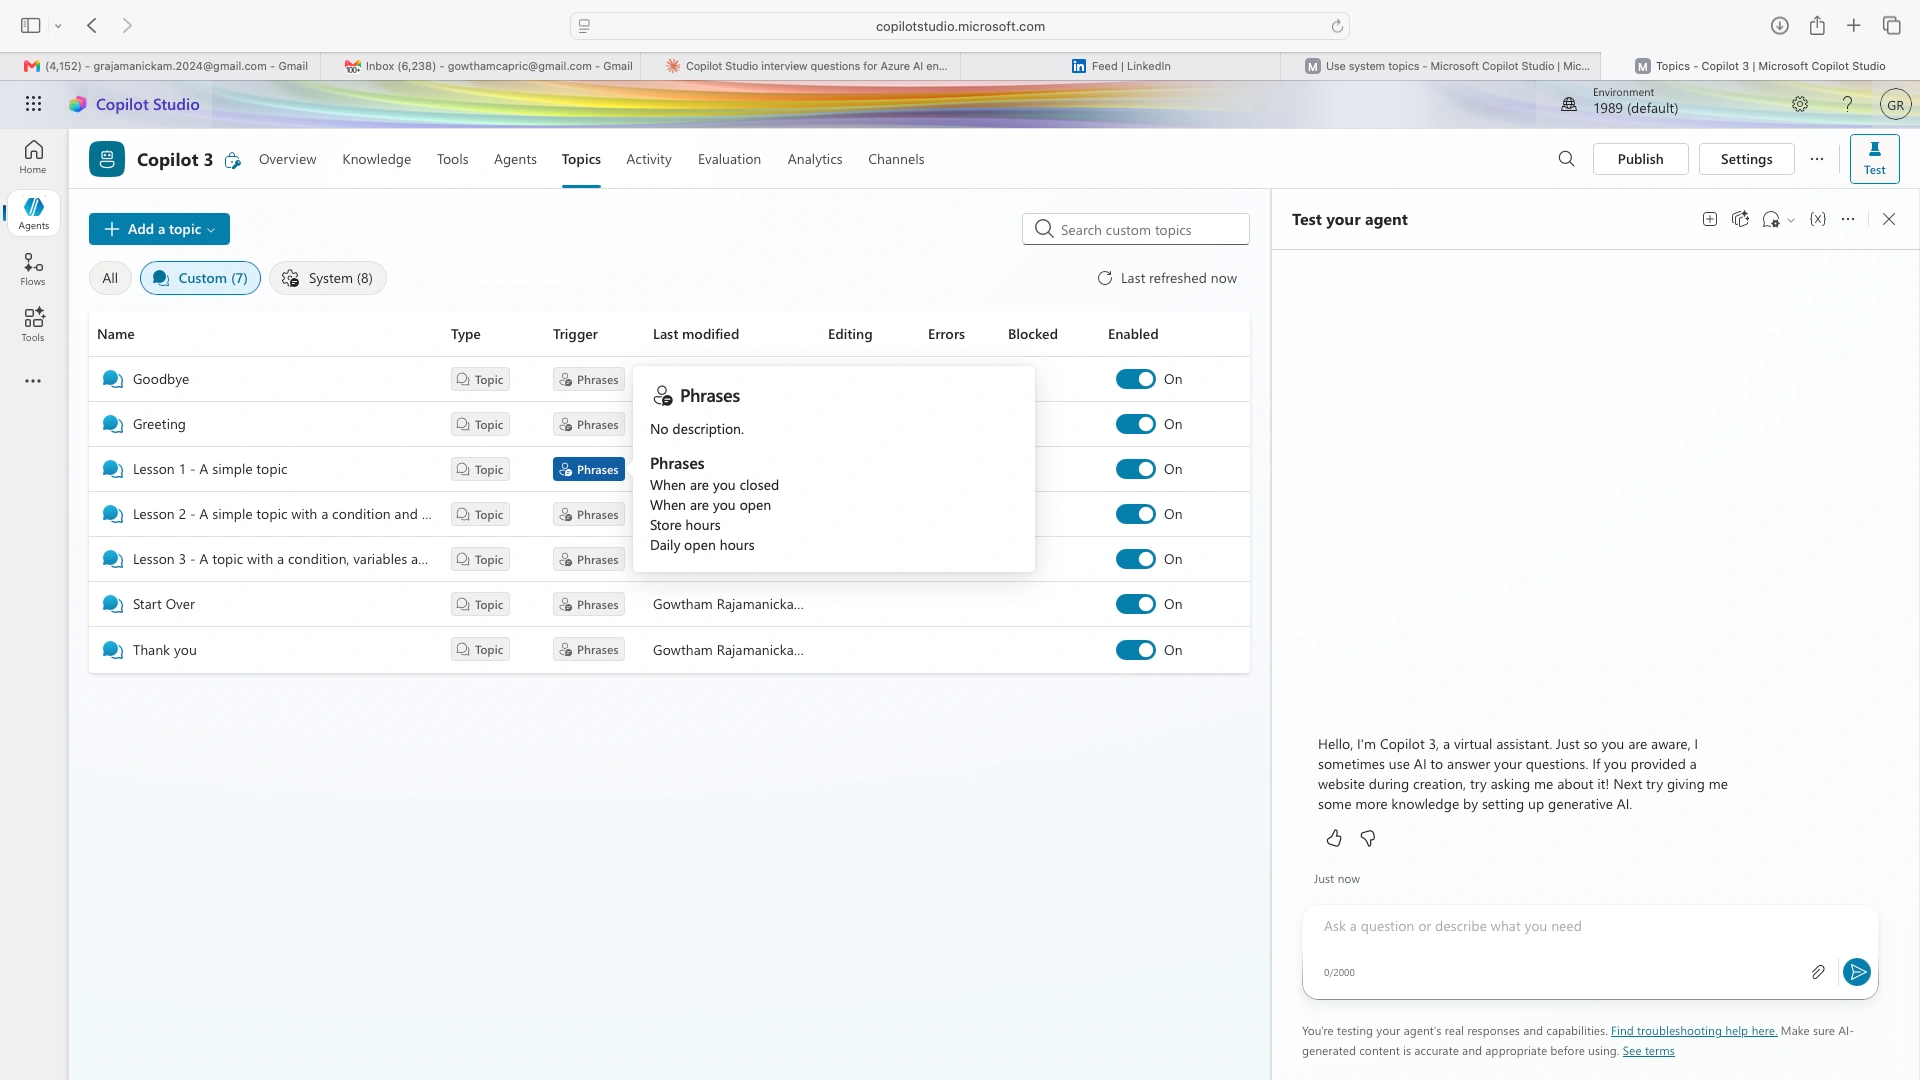Screen dimensions: 1920x1080
Task: Open the variables icon in test panel
Action: (x=1818, y=219)
